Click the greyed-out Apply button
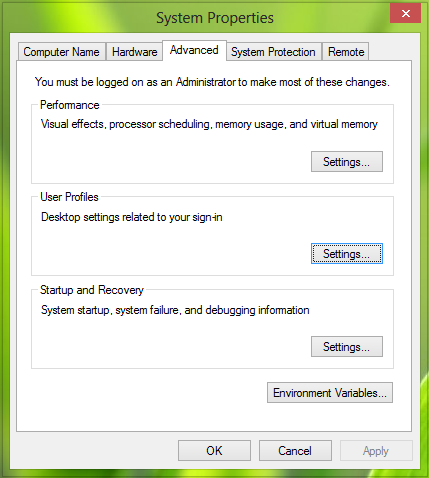 [x=376, y=451]
